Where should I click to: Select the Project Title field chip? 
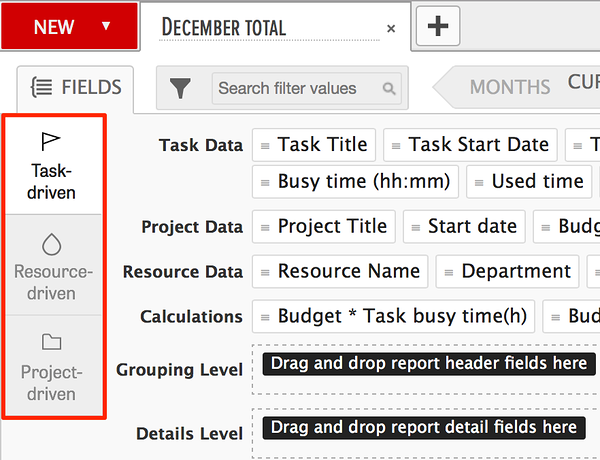pos(324,227)
